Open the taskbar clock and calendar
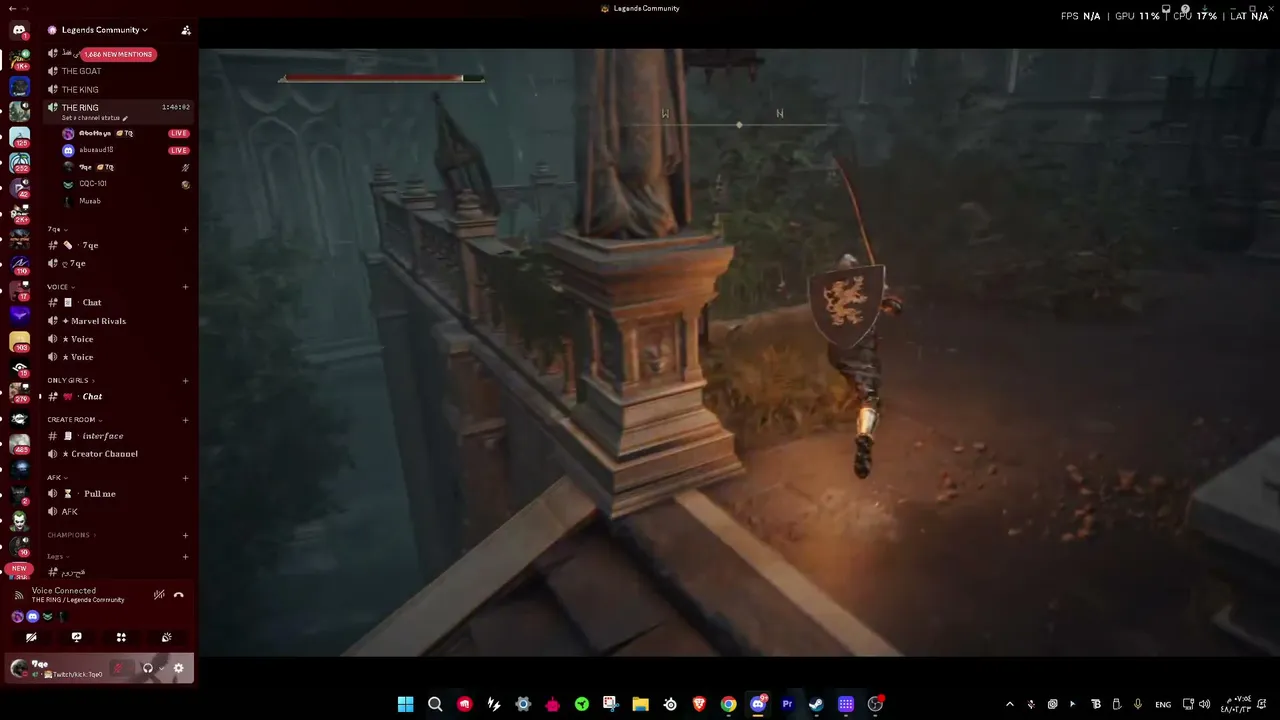 (x=1239, y=704)
